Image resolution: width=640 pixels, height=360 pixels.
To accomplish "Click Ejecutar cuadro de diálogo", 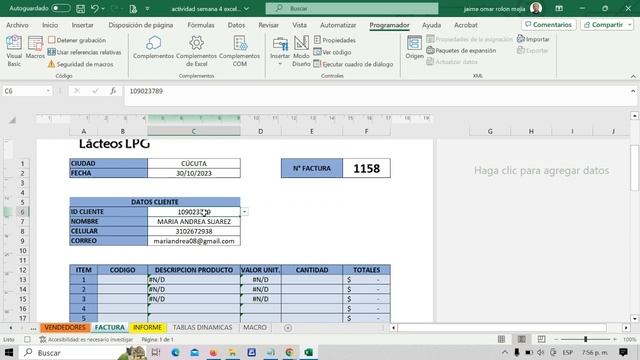I will 353,64.
